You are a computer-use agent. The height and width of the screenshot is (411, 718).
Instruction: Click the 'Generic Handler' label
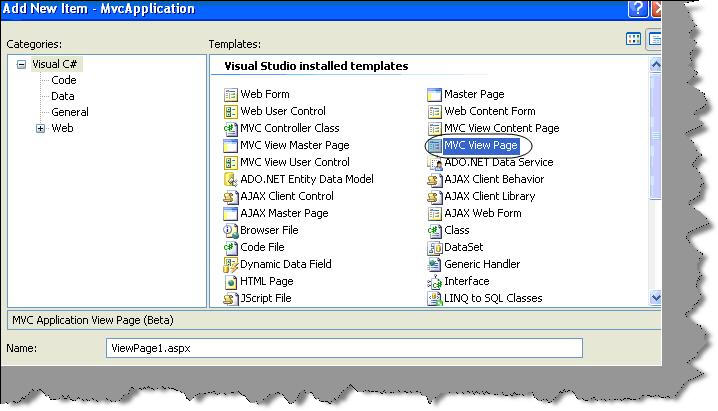[x=482, y=264]
